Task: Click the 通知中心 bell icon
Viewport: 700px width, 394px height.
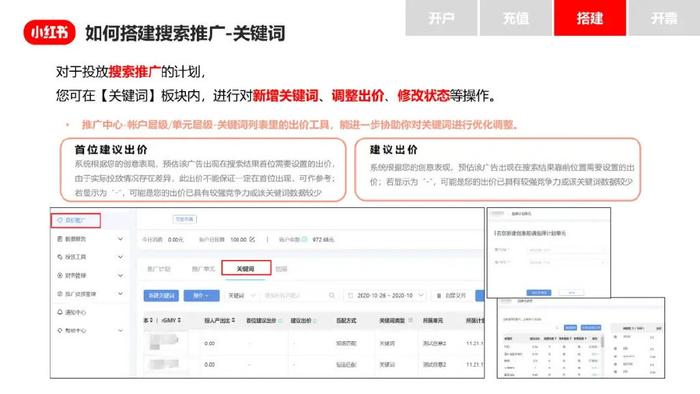Action: (60, 312)
